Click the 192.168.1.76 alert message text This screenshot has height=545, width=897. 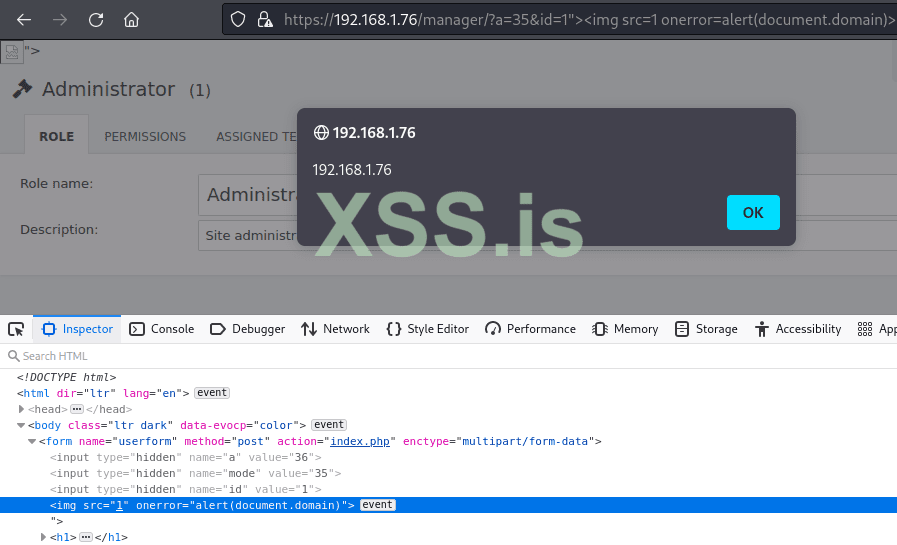click(352, 170)
